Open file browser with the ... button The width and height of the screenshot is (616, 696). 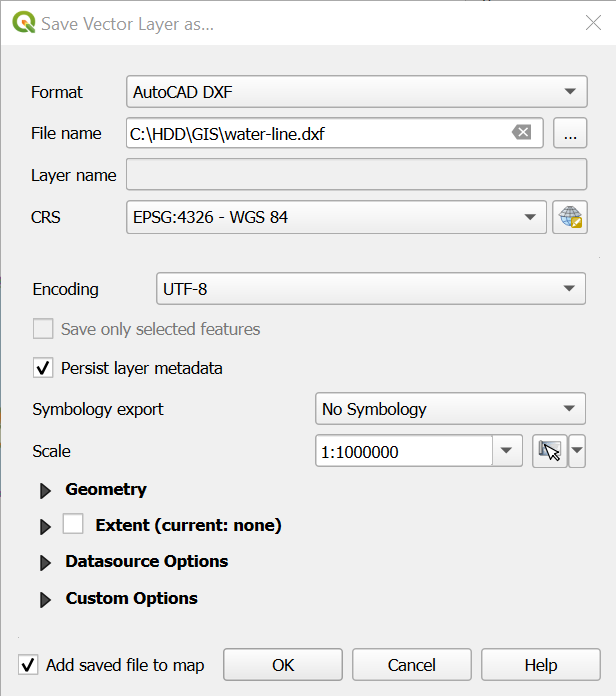coord(569,133)
